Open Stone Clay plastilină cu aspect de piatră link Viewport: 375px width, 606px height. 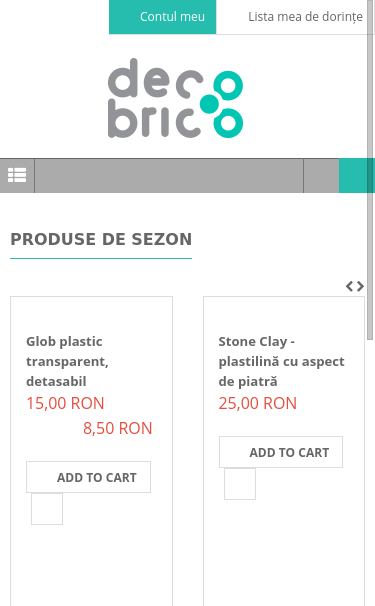pyautogui.click(x=281, y=361)
